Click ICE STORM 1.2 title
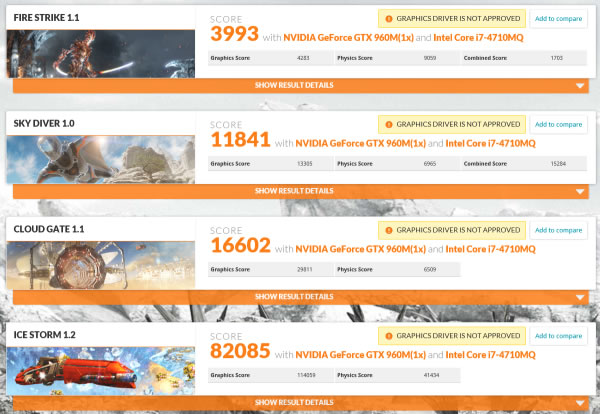This screenshot has height=414, width=600. pyautogui.click(x=44, y=334)
